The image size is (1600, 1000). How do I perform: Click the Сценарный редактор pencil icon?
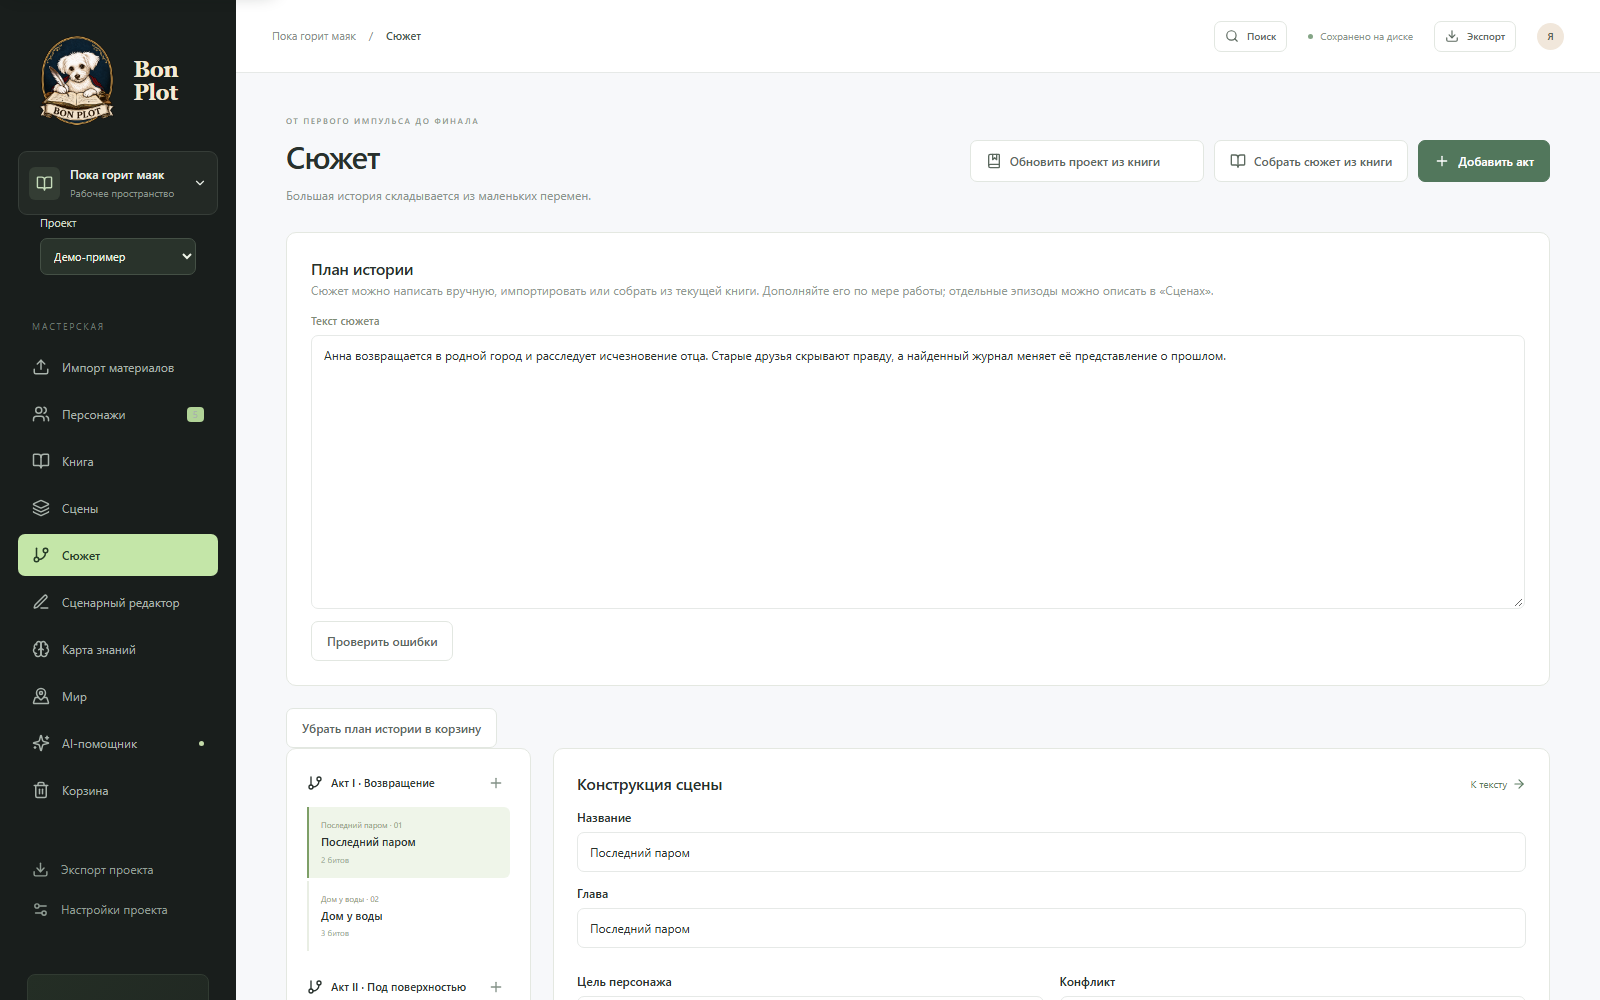point(41,602)
